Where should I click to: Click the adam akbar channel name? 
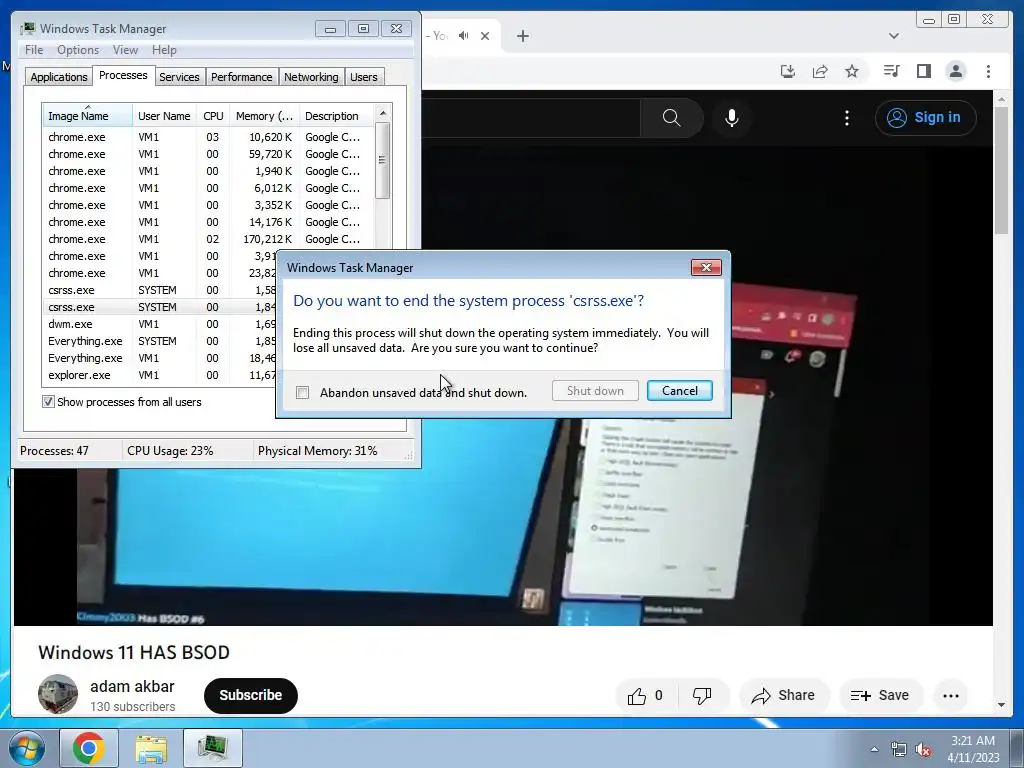pos(132,686)
